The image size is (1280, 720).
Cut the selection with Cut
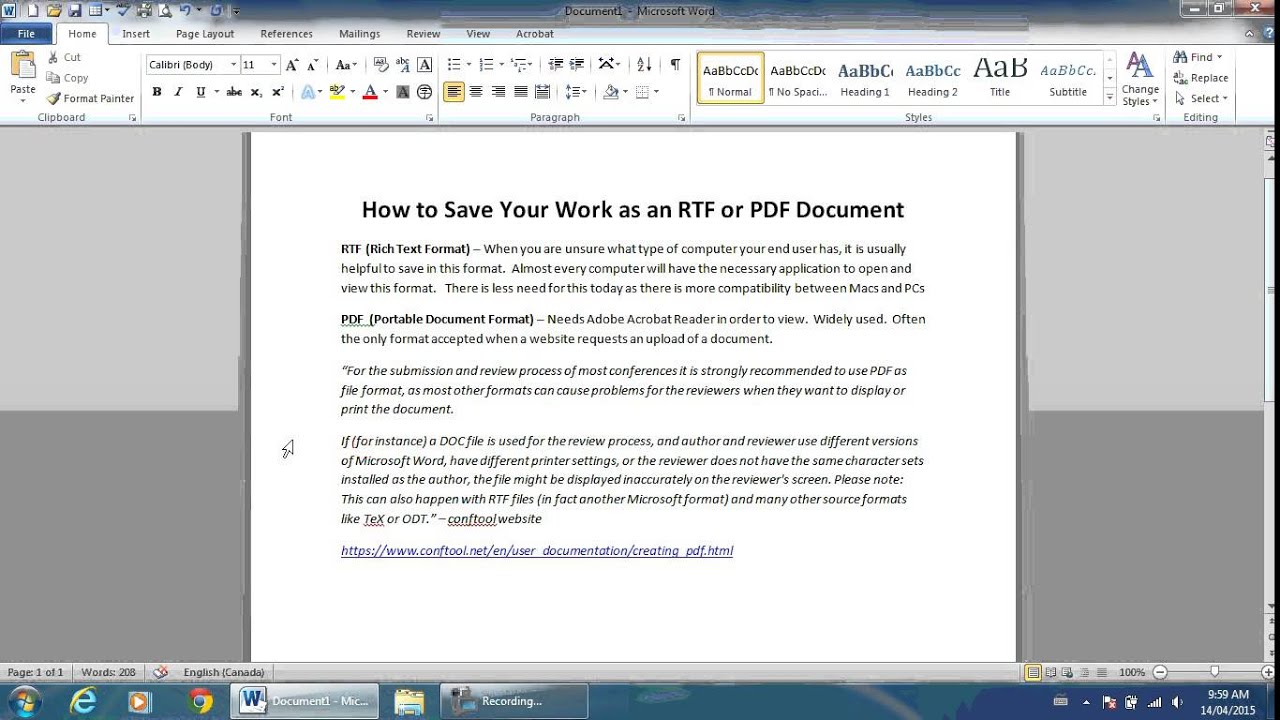(64, 57)
